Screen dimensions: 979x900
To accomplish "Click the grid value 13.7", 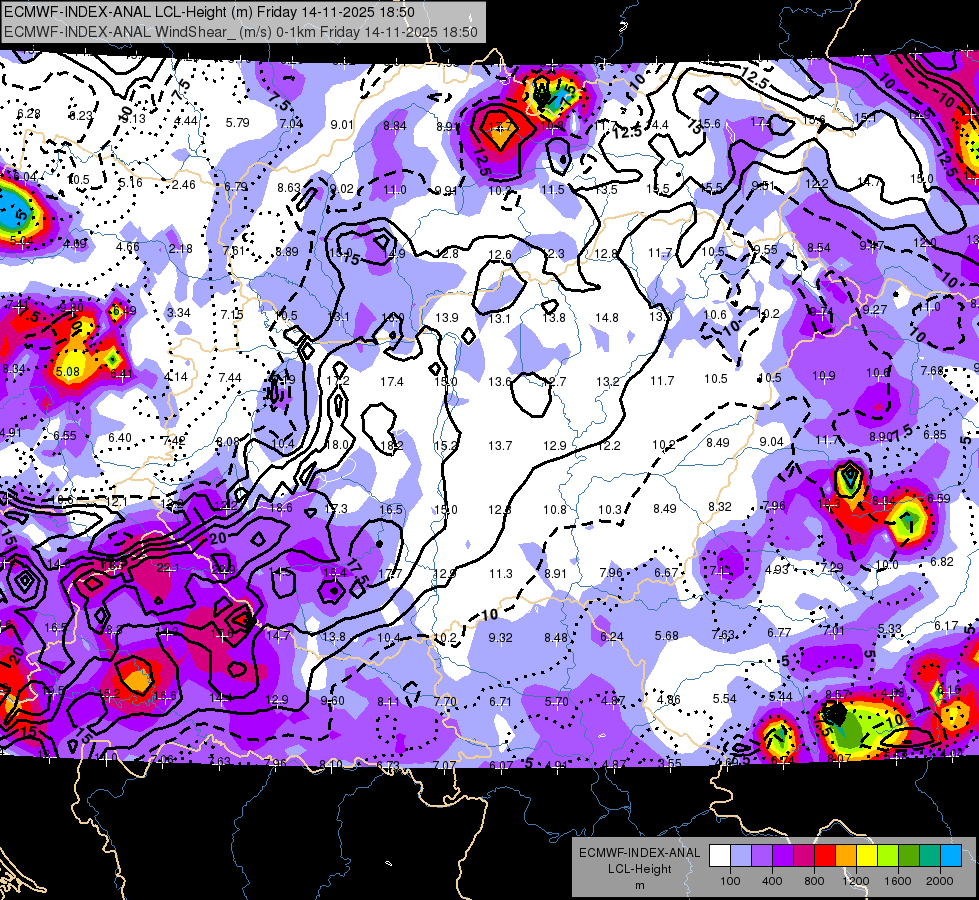I will [x=500, y=445].
